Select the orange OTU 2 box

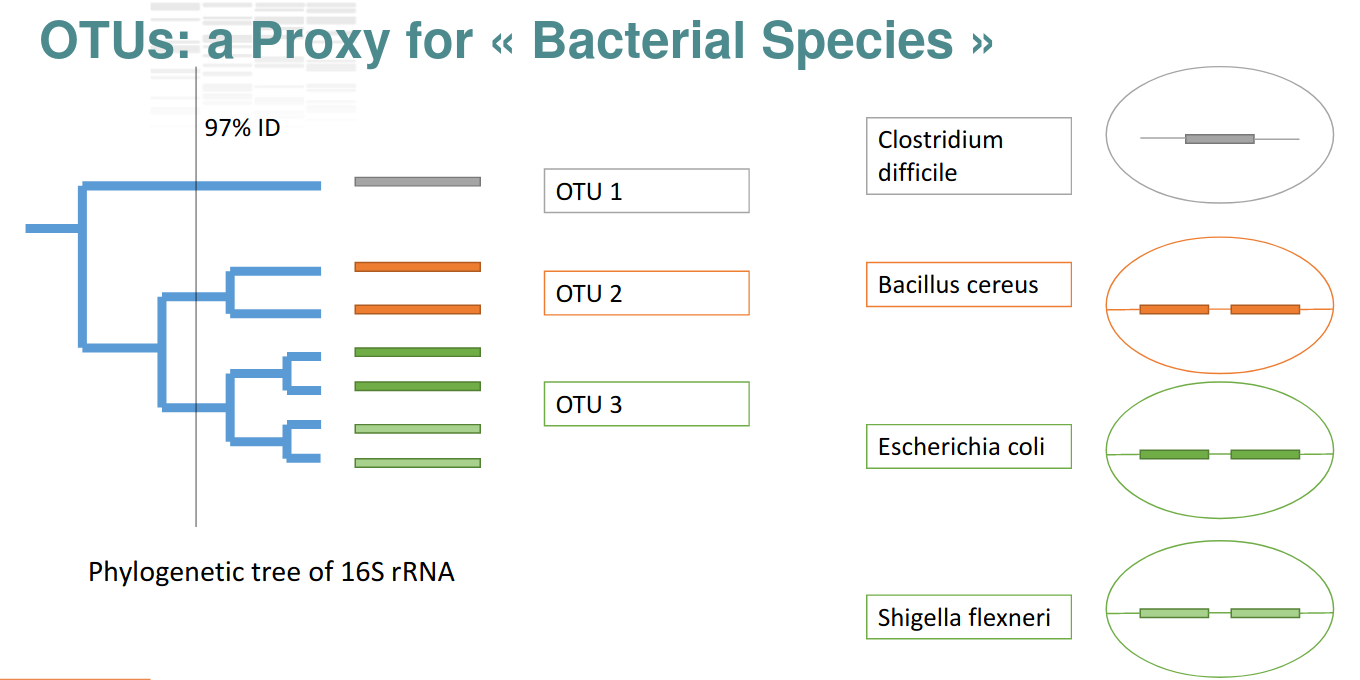pos(646,294)
